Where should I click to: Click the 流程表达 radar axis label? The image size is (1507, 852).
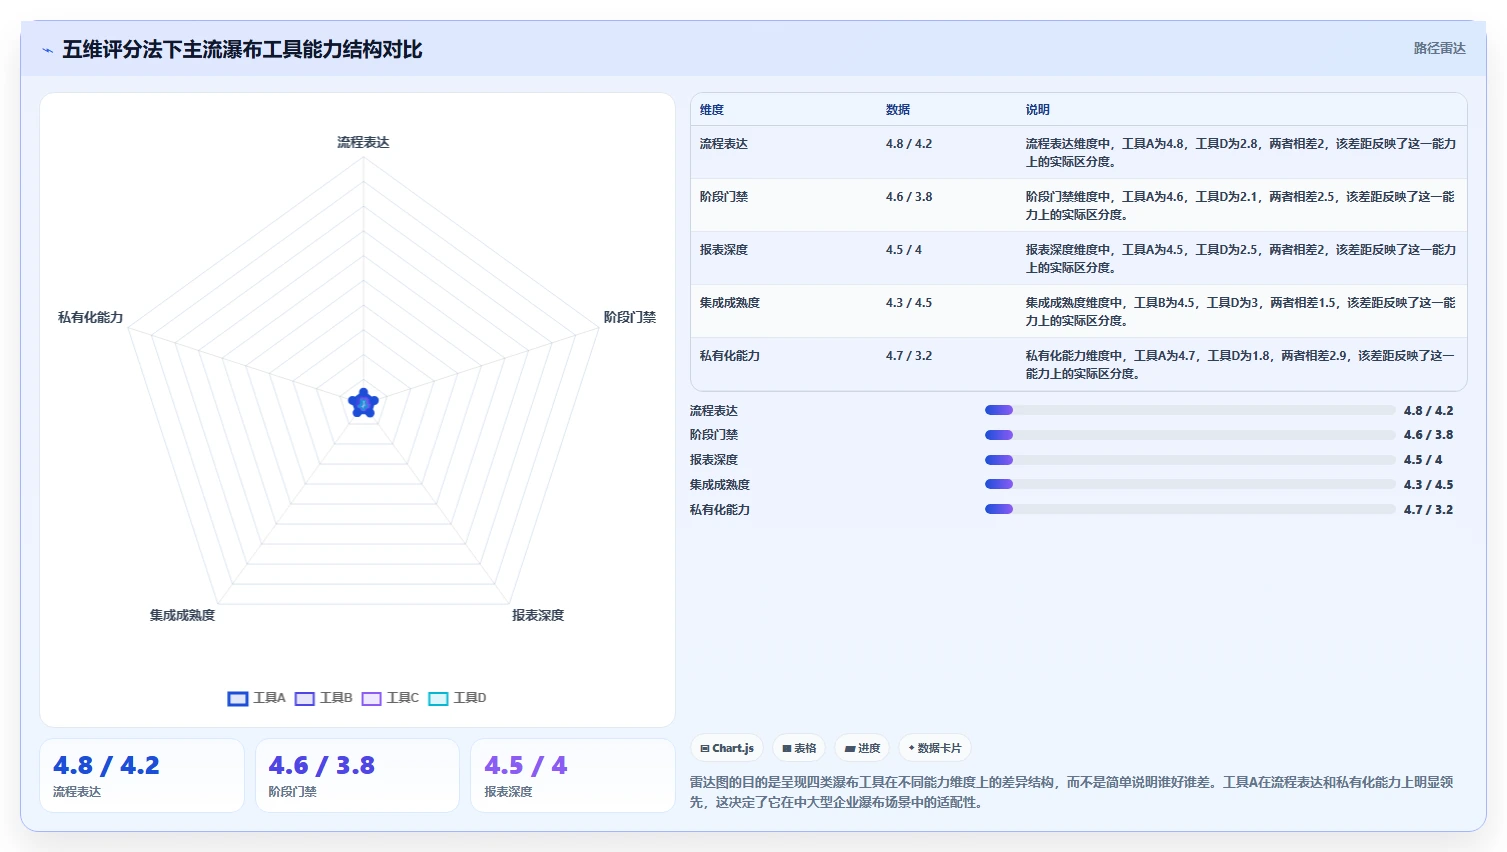click(x=363, y=143)
